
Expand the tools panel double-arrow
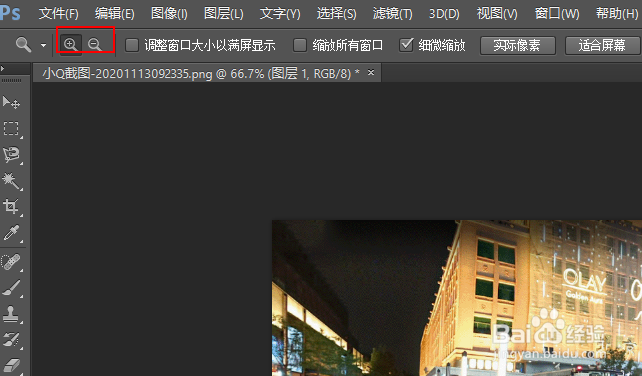[x=2, y=68]
